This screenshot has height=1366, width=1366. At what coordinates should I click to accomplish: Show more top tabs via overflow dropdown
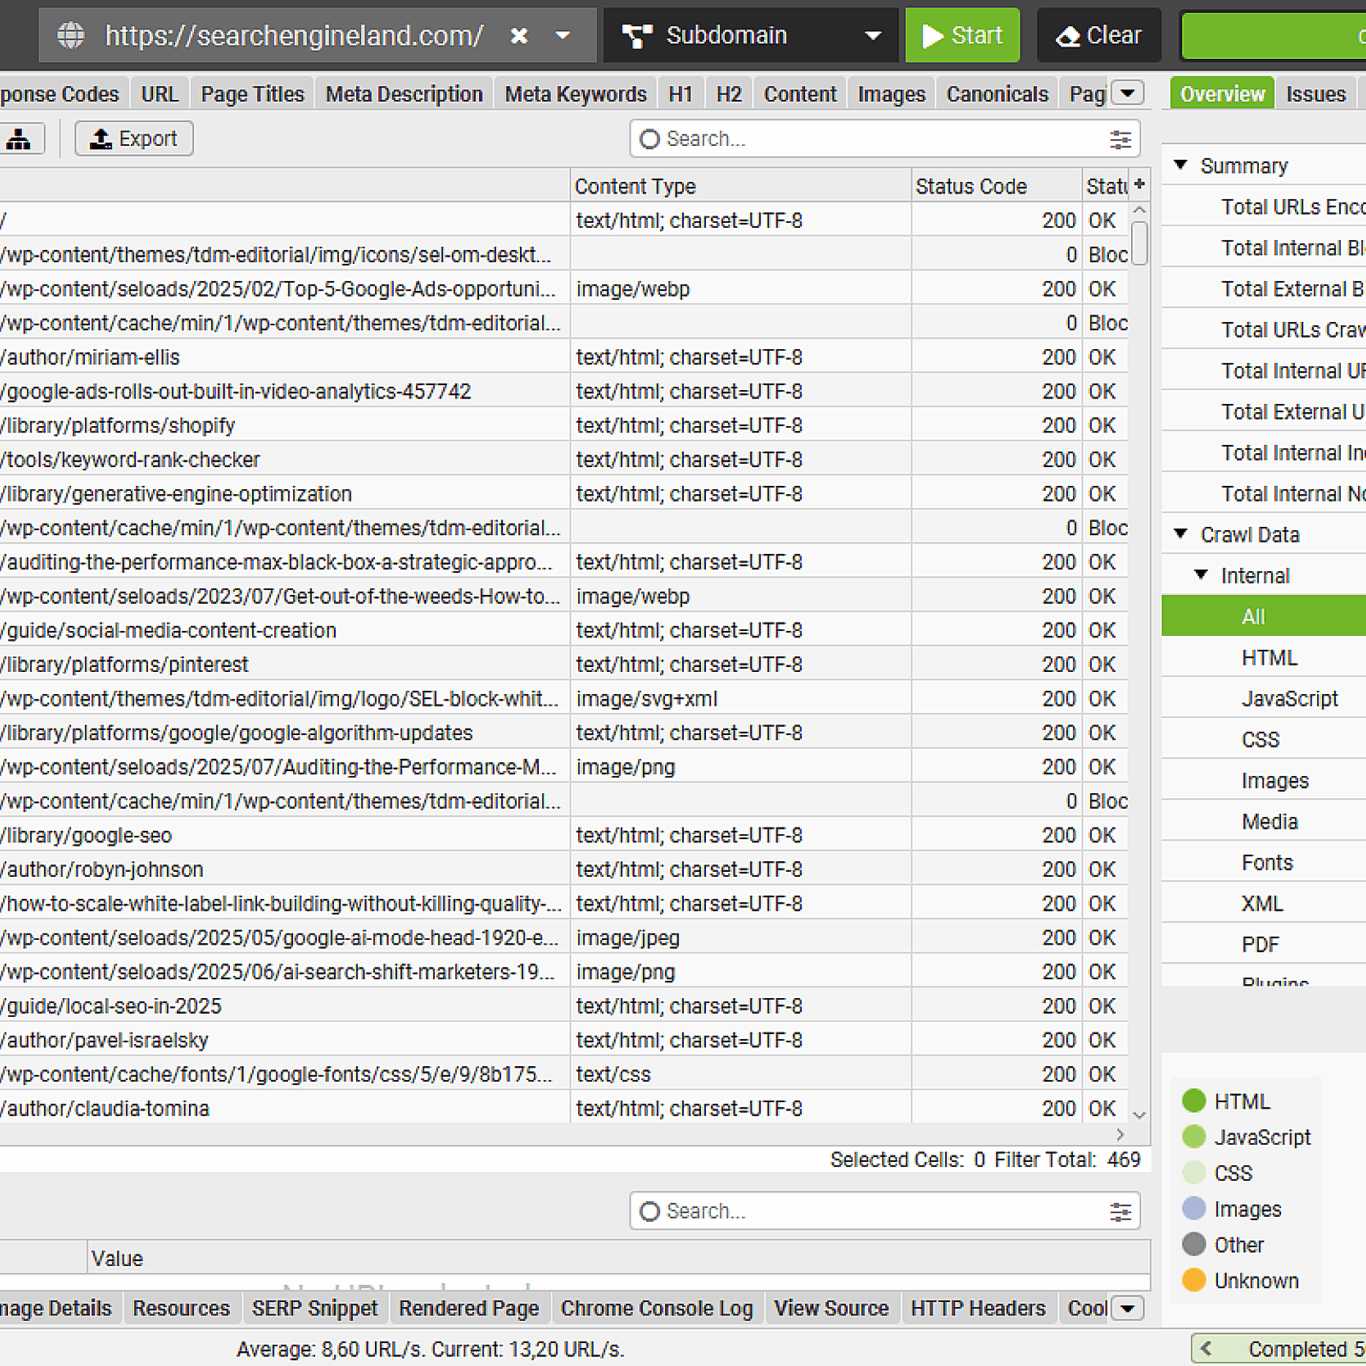point(1127,93)
